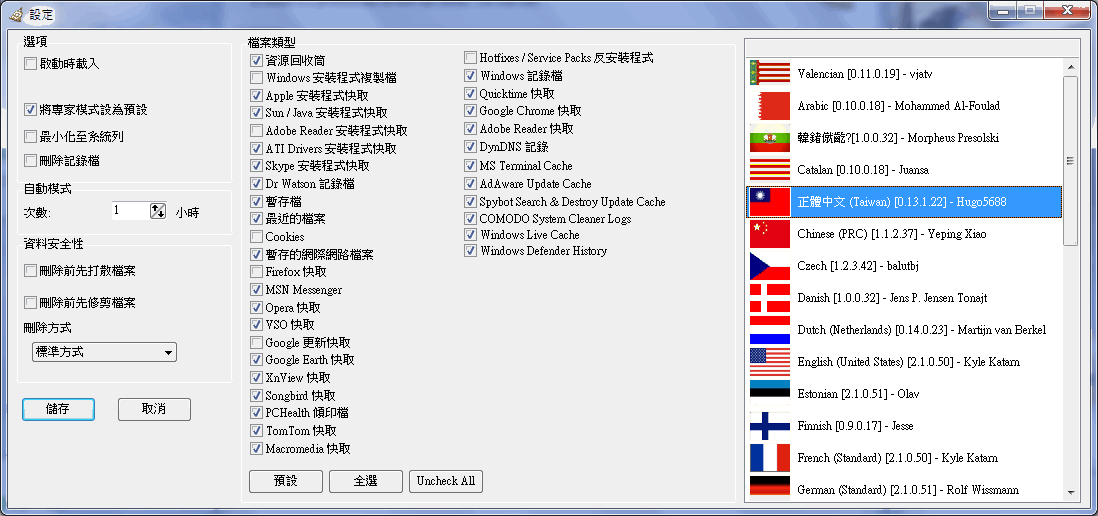This screenshot has height=516, width=1098.
Task: Select French (Standard) language entry
Action: point(905,458)
